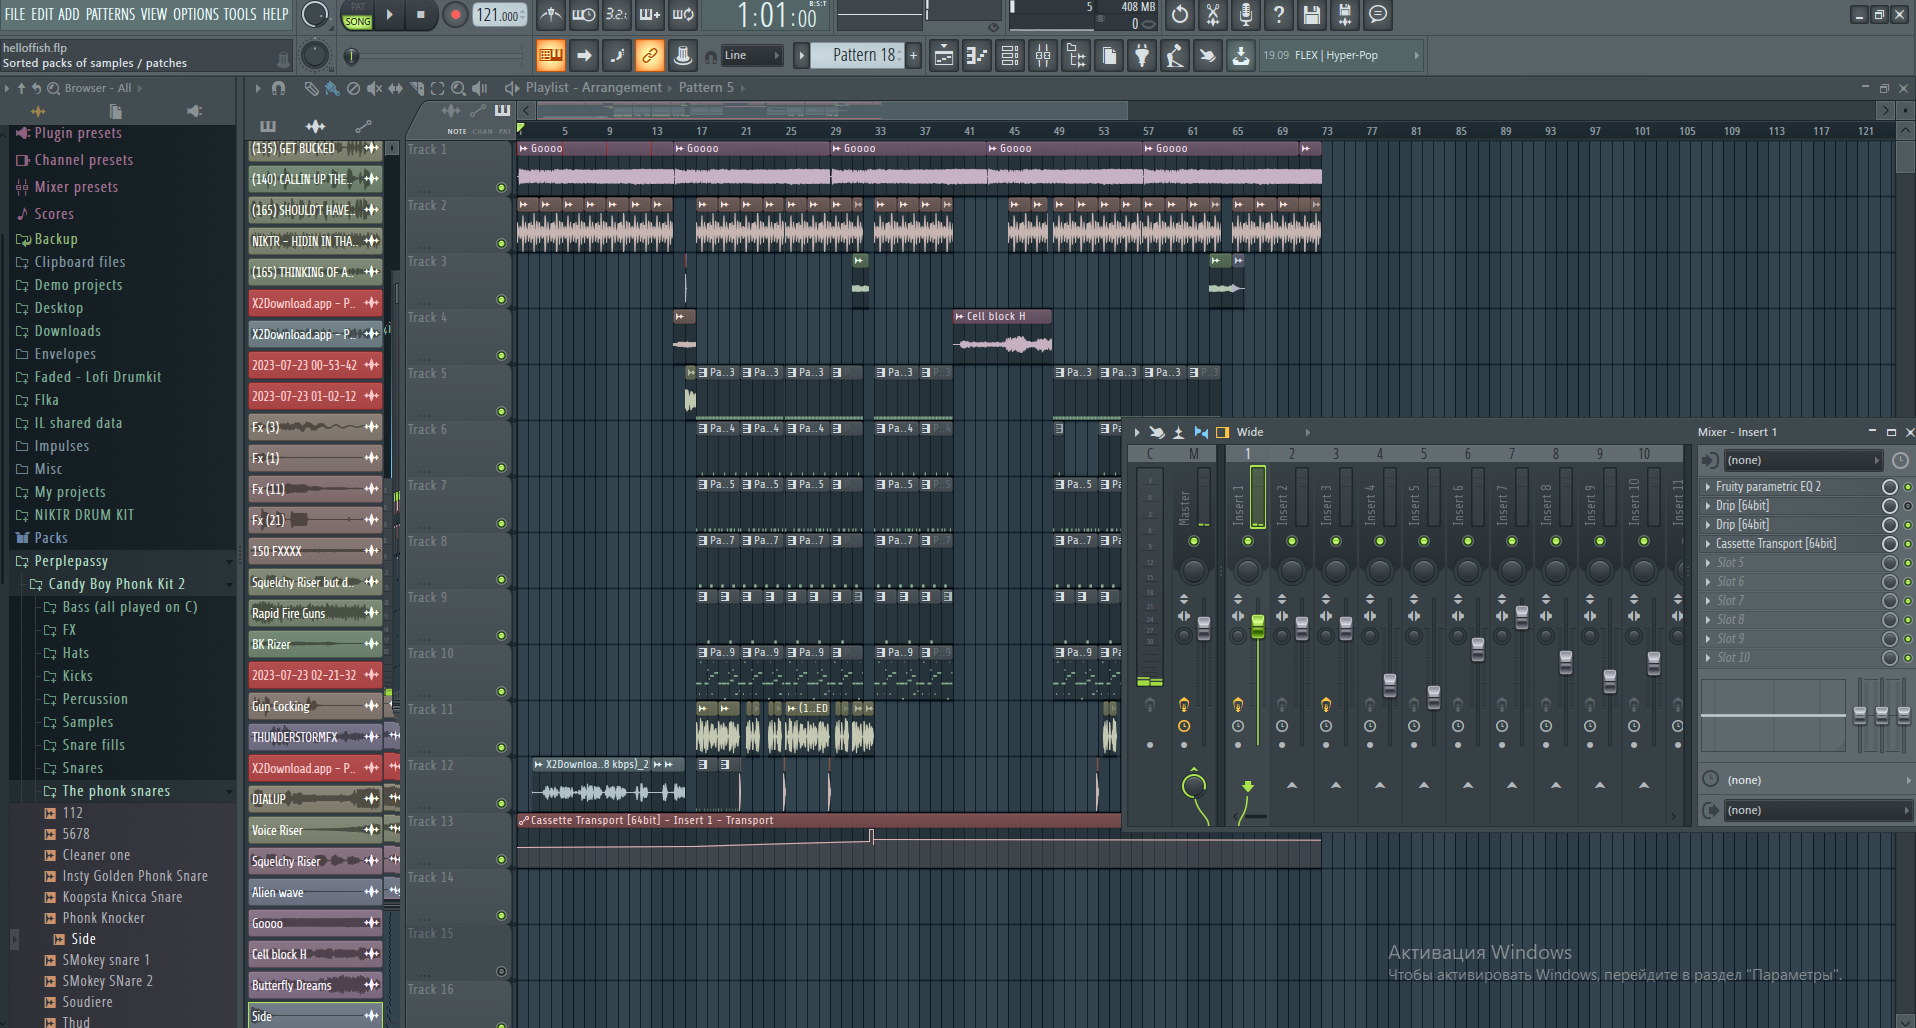
Task: Toggle the Cassette Transport effect enable LED
Action: 1908,544
